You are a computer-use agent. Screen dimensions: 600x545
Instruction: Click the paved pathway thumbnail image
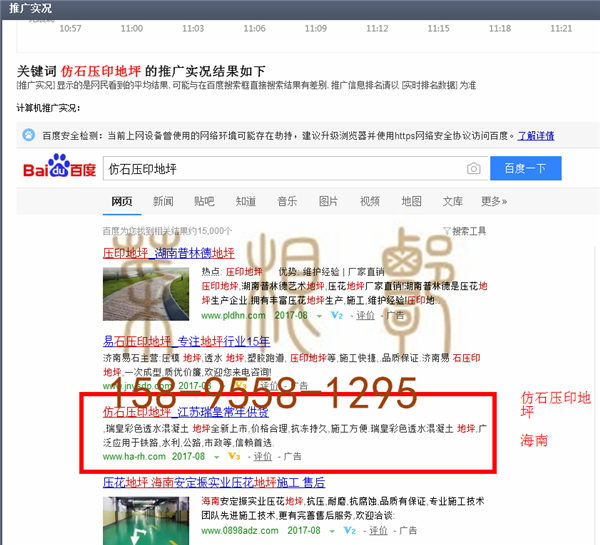click(x=146, y=294)
